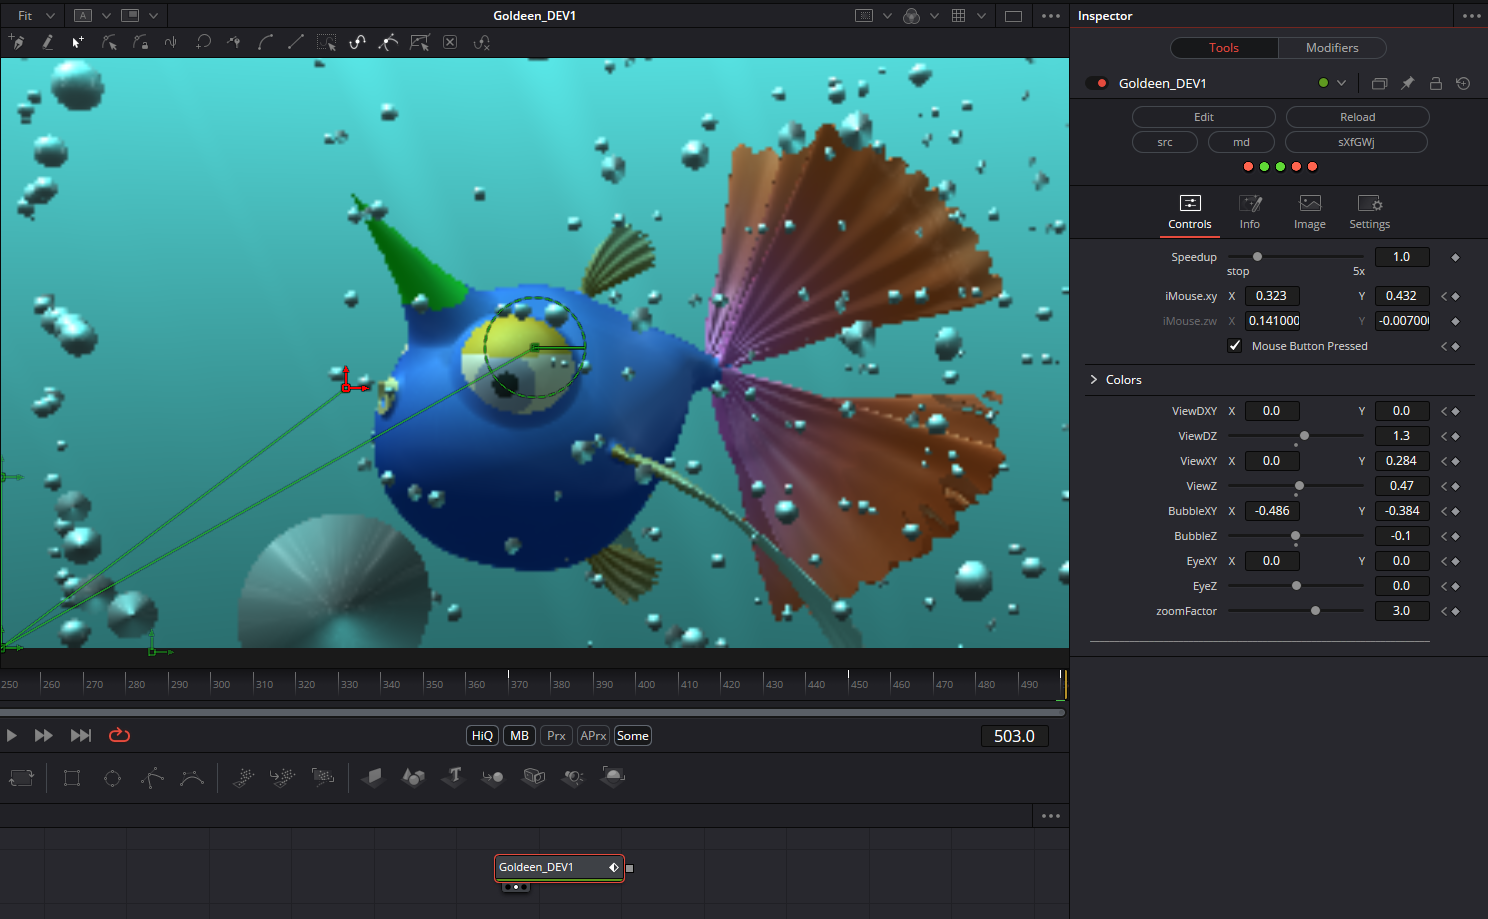The image size is (1488, 919).
Task: Lock the Goldeen_DEV1 tool
Action: point(1435,83)
